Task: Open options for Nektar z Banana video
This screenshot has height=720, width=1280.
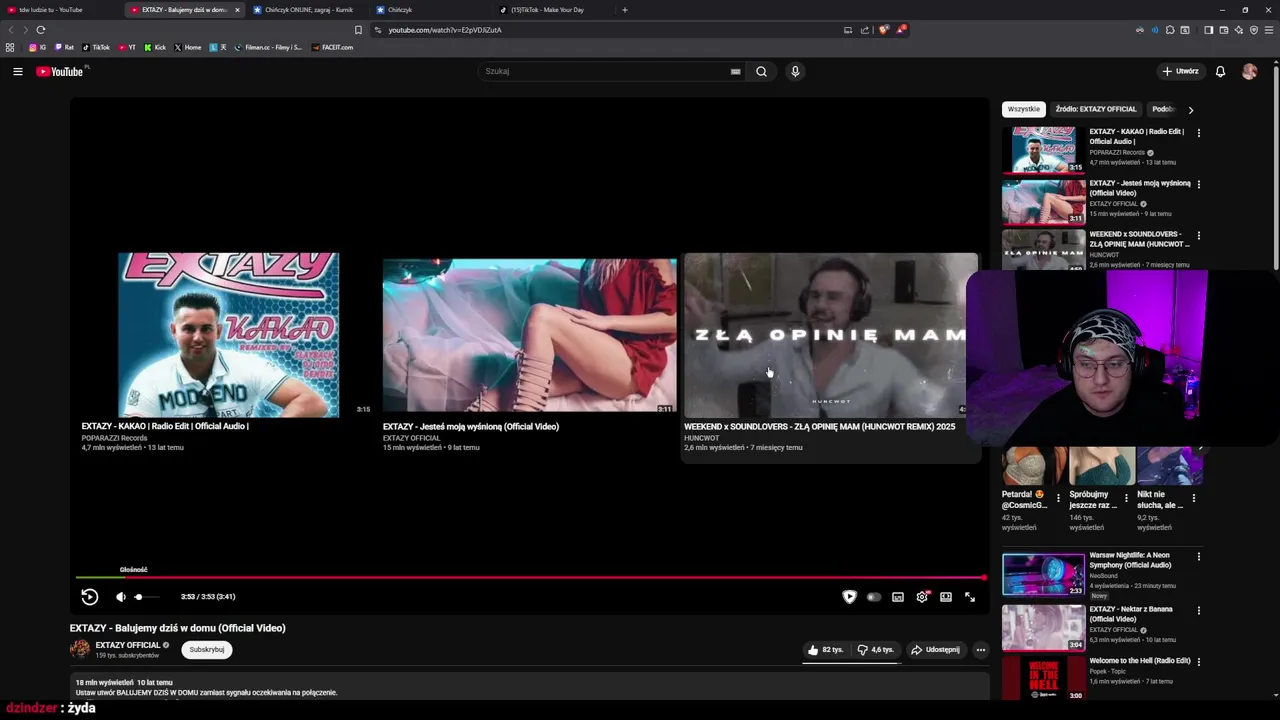Action: 1198,610
